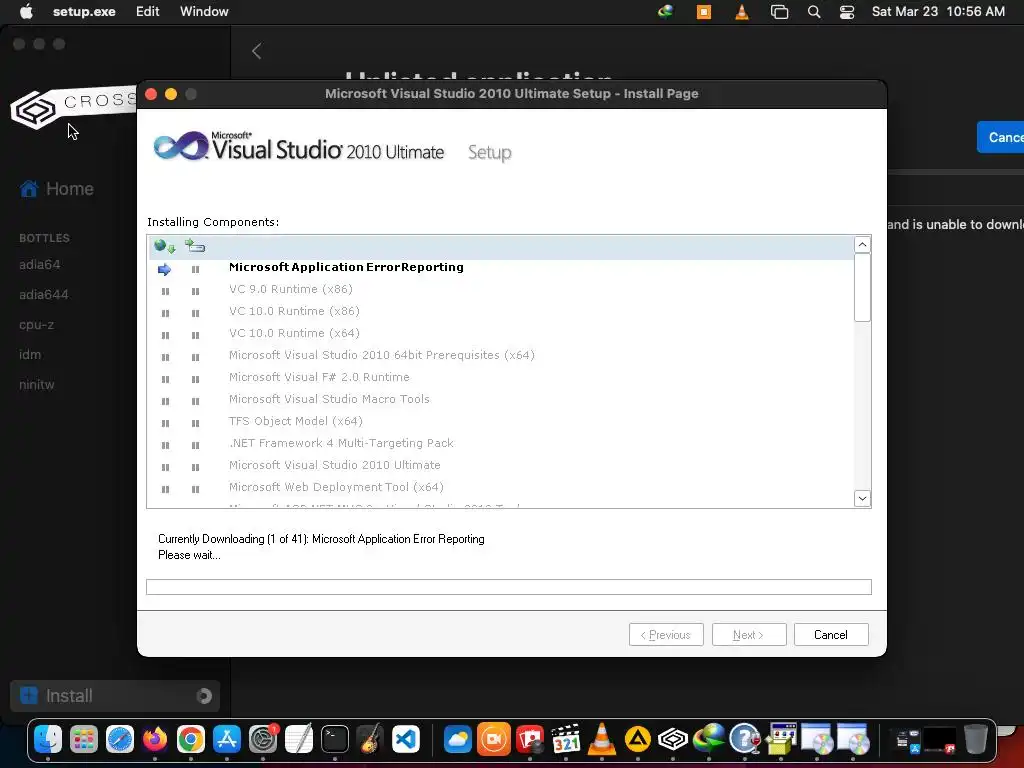Click the download progress bar

coord(509,587)
